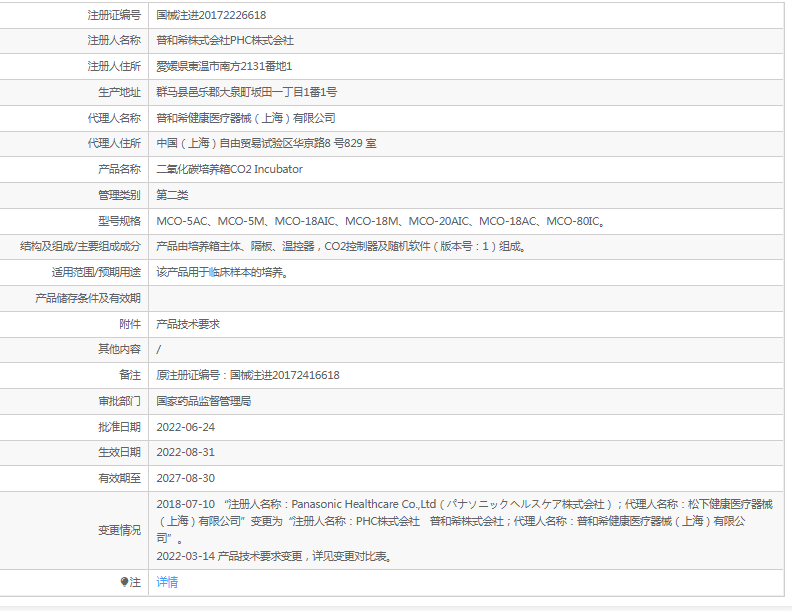Click the 注册证编号 label
This screenshot has height=611, width=792.
[114, 15]
